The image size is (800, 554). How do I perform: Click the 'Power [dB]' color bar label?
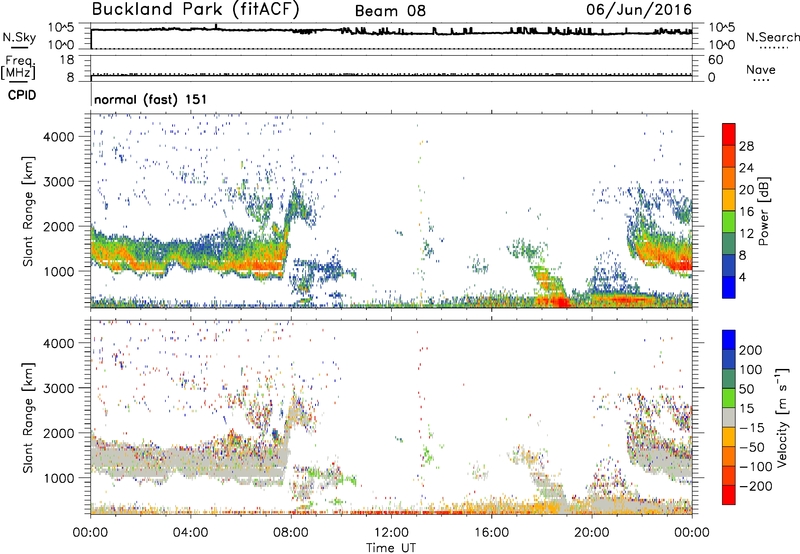pyautogui.click(x=764, y=211)
